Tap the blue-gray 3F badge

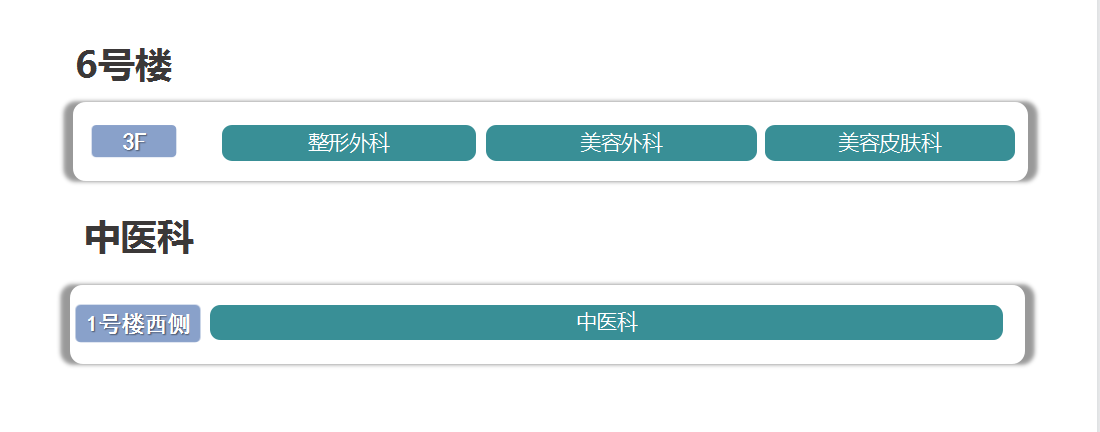click(x=134, y=142)
